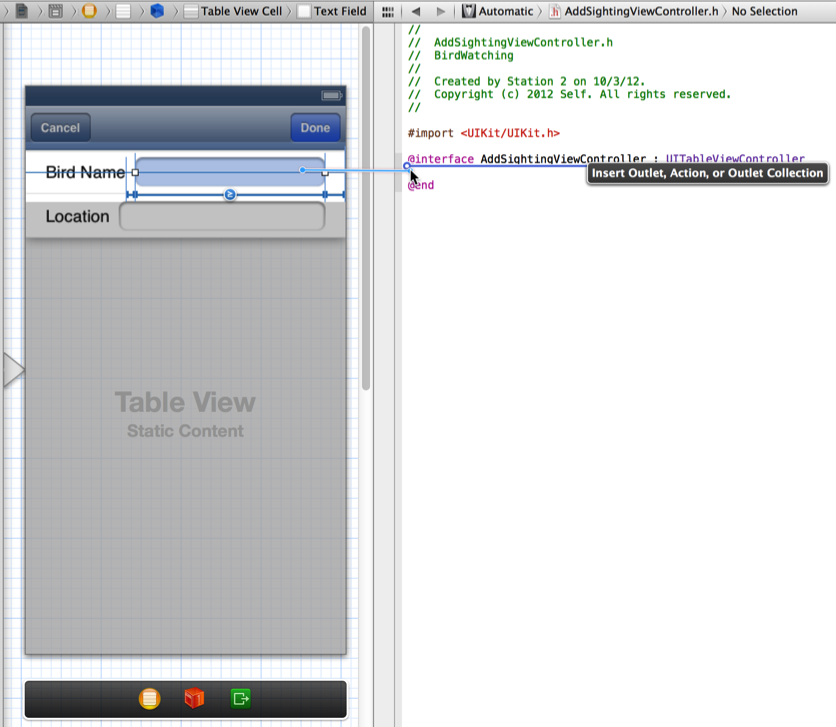Go forward using the right history arrow
This screenshot has height=727, width=836.
440,11
